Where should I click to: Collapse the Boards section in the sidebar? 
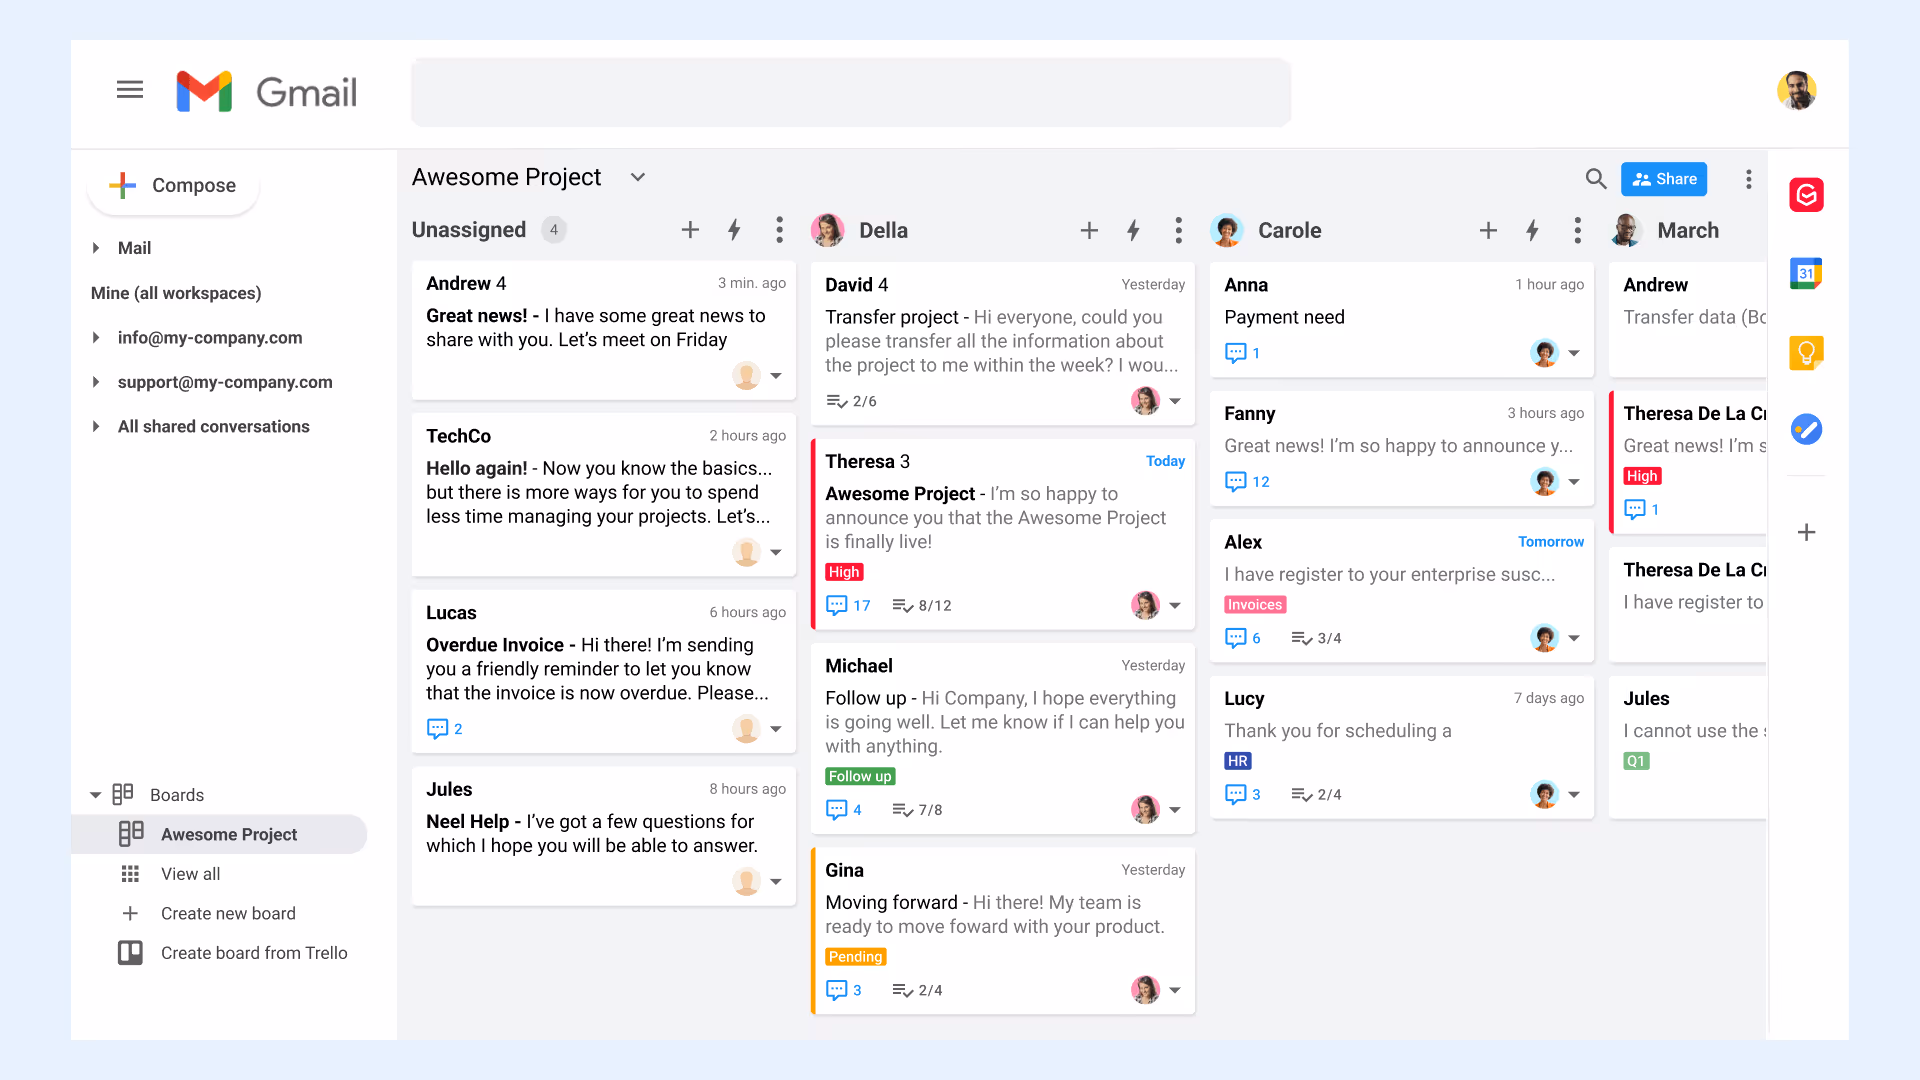click(96, 795)
